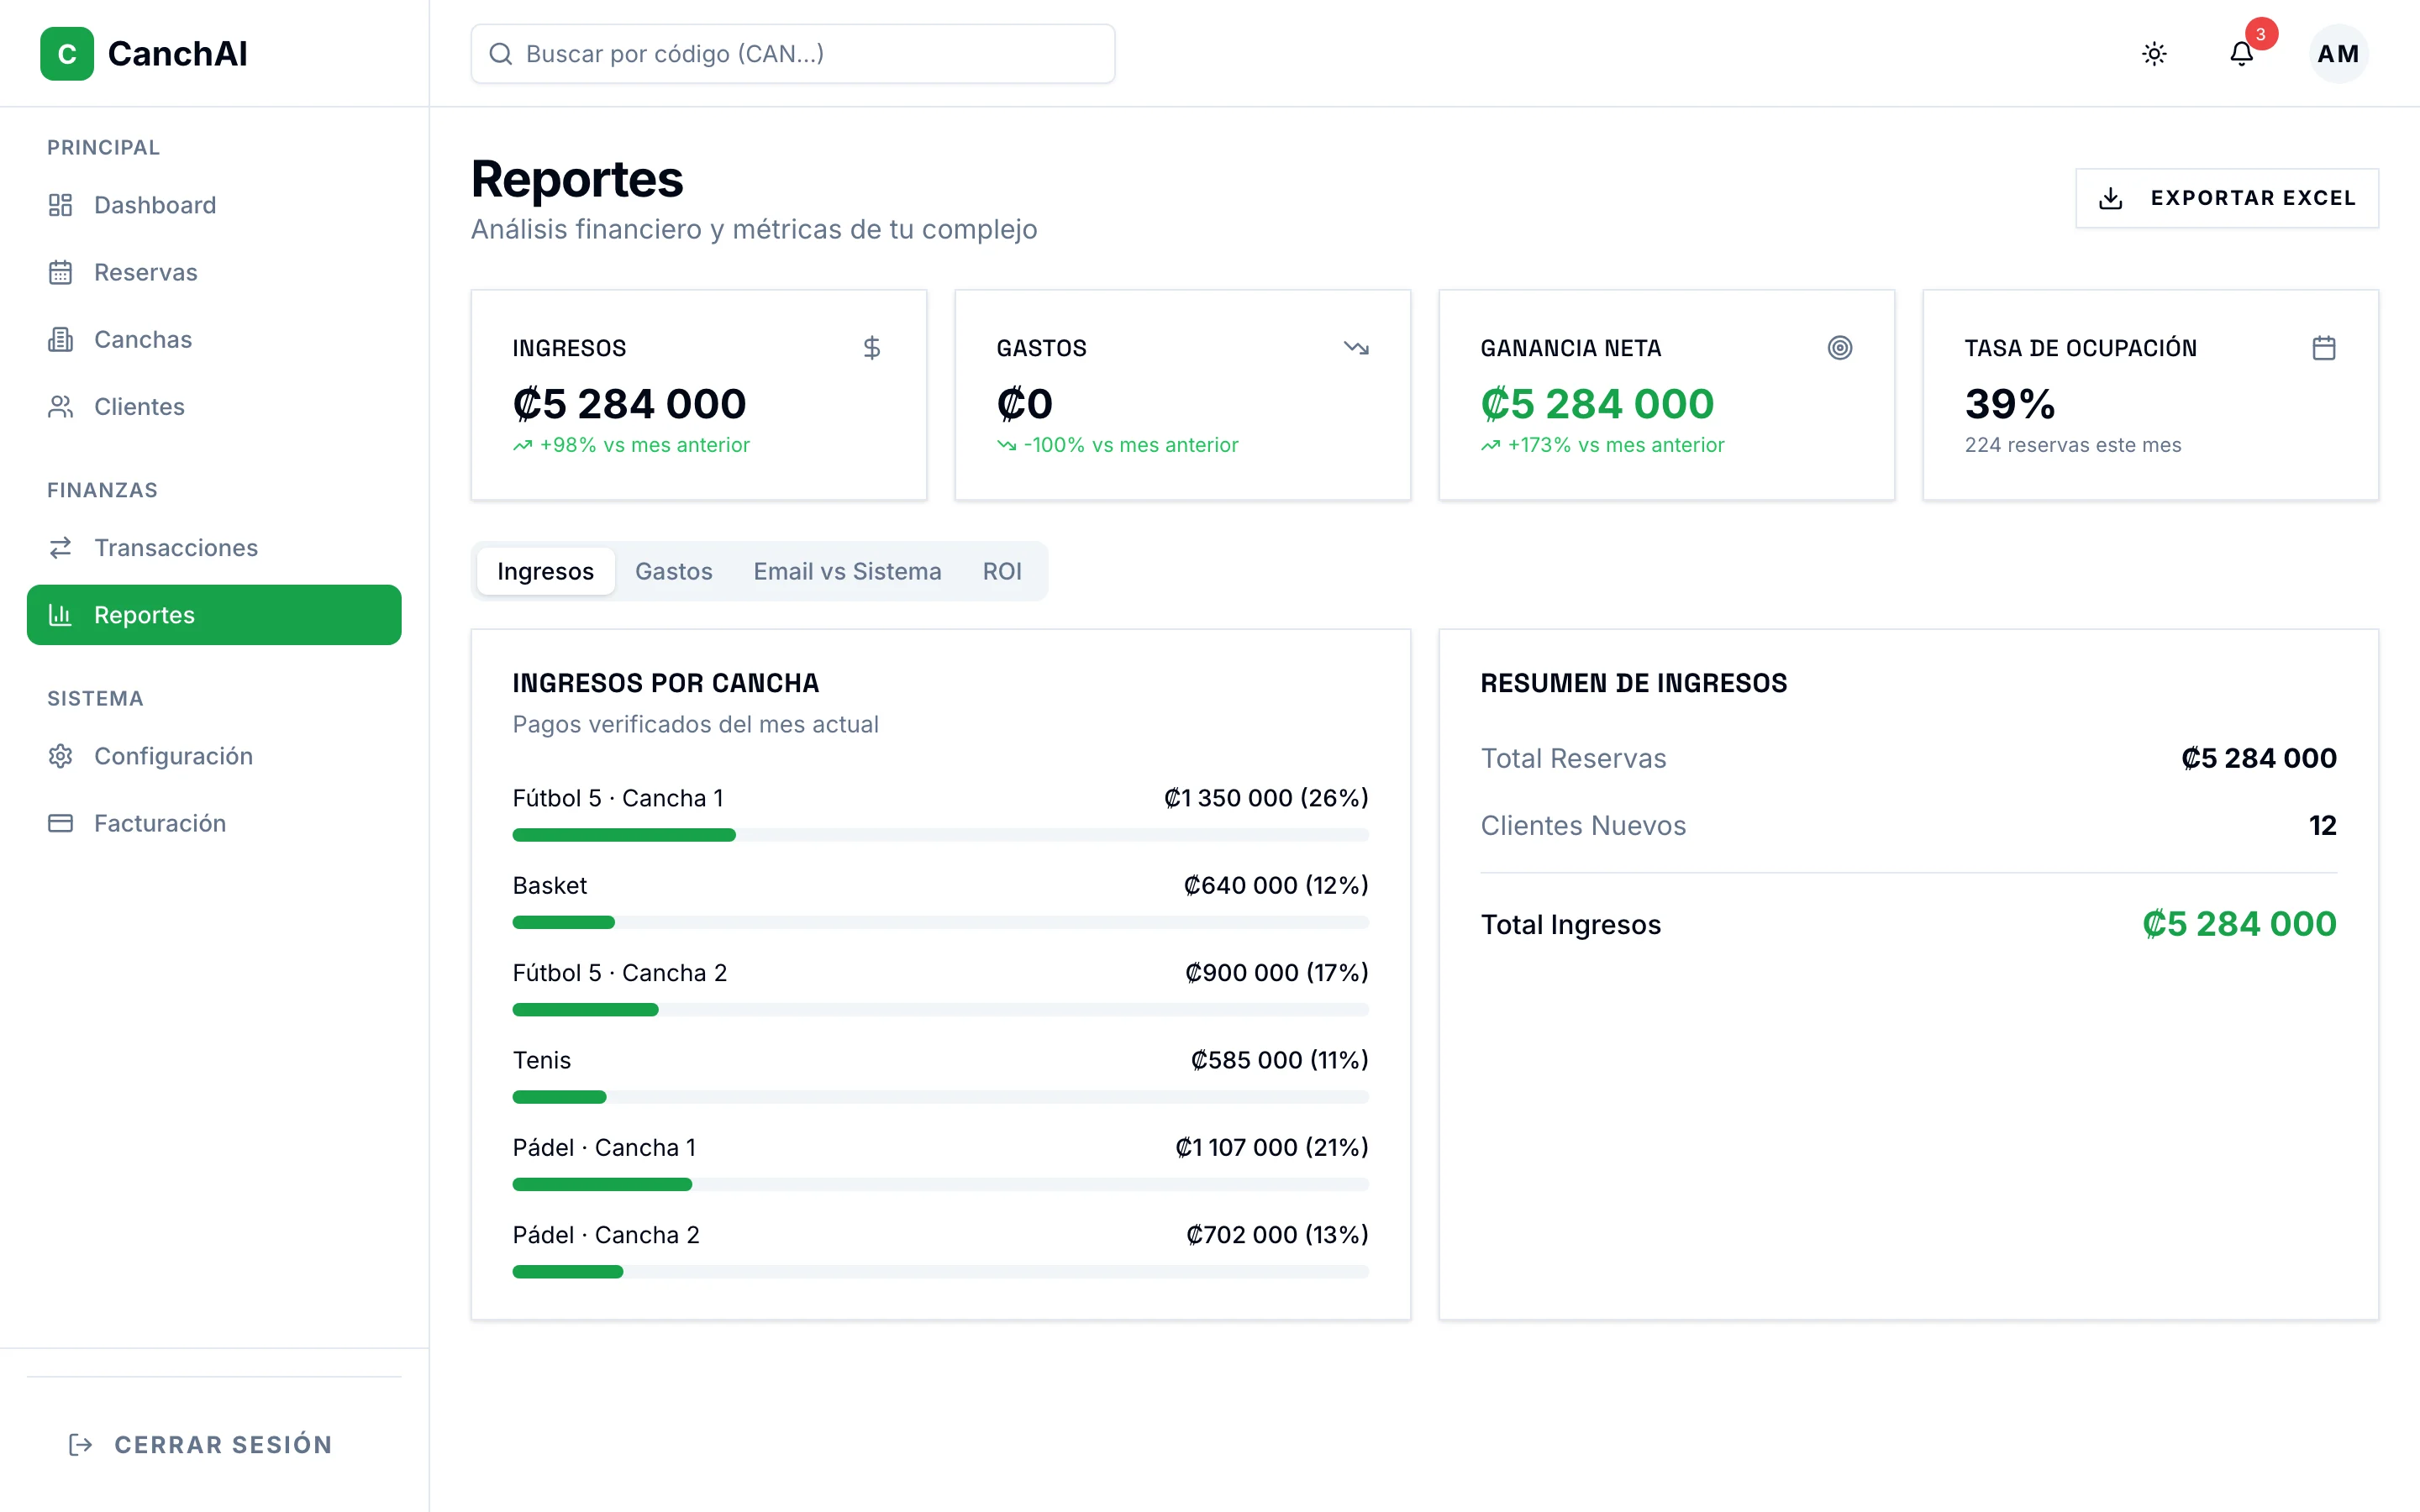Click the Exportar Excel button label
Screen dimensions: 2420x1512
(x=2253, y=198)
